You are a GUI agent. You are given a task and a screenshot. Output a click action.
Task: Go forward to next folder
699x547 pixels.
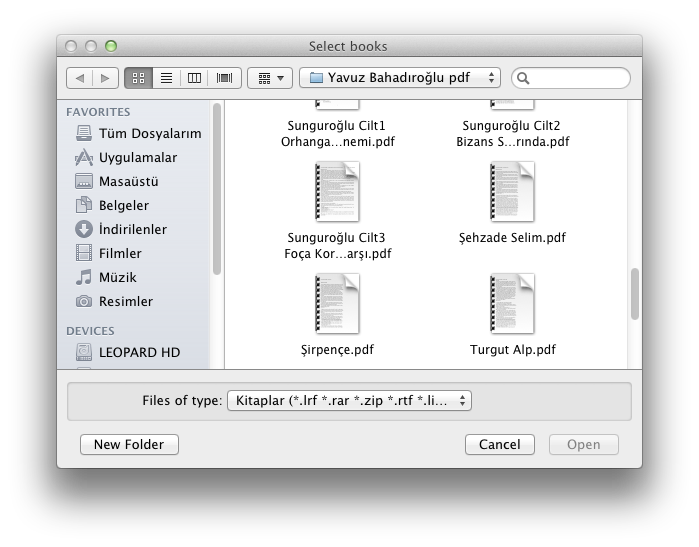(x=106, y=77)
